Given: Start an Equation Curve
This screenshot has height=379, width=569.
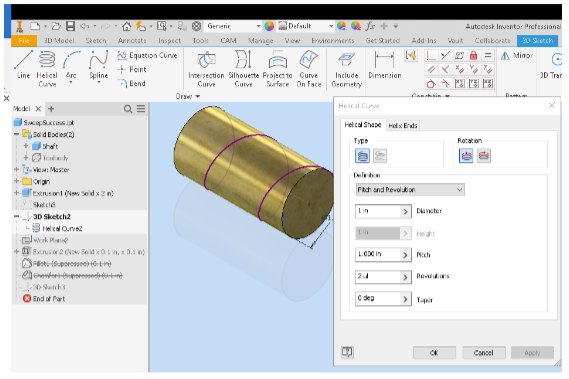Looking at the screenshot, I should 147,55.
